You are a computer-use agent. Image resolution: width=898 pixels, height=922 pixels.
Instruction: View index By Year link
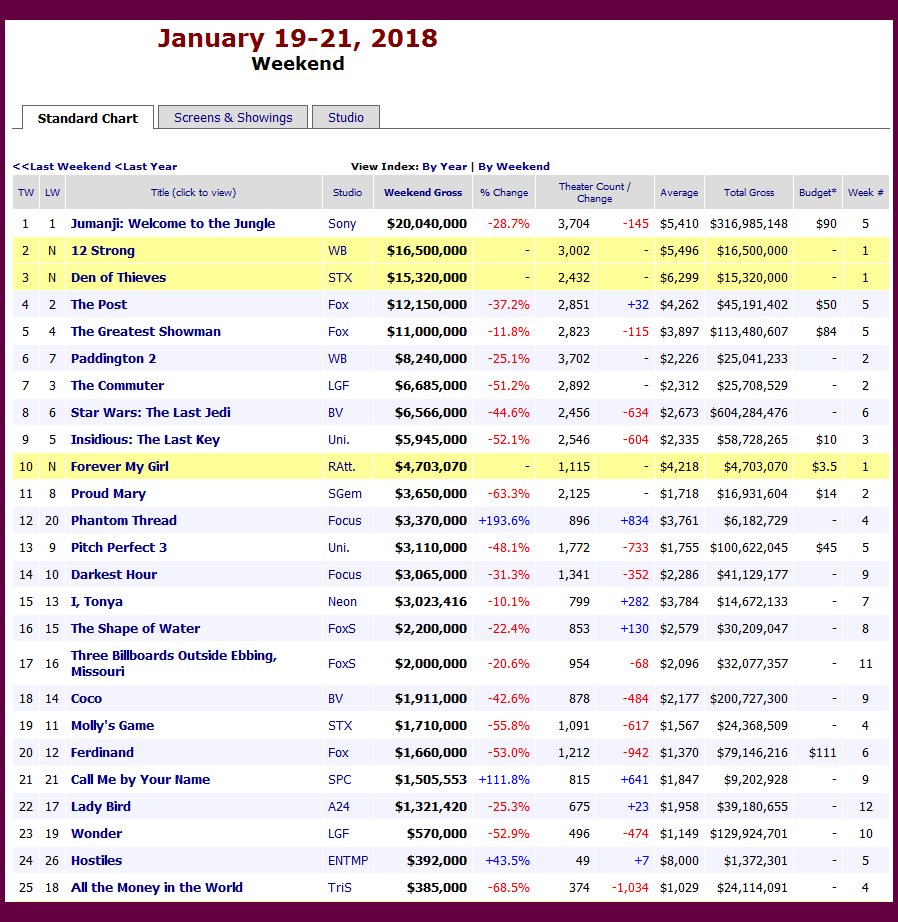[x=444, y=166]
